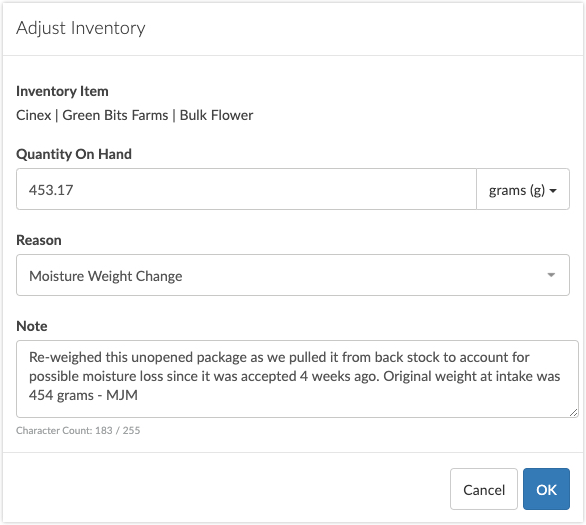Click the Green Bits Farms text
Screen dimensions: 586x525
[115, 115]
